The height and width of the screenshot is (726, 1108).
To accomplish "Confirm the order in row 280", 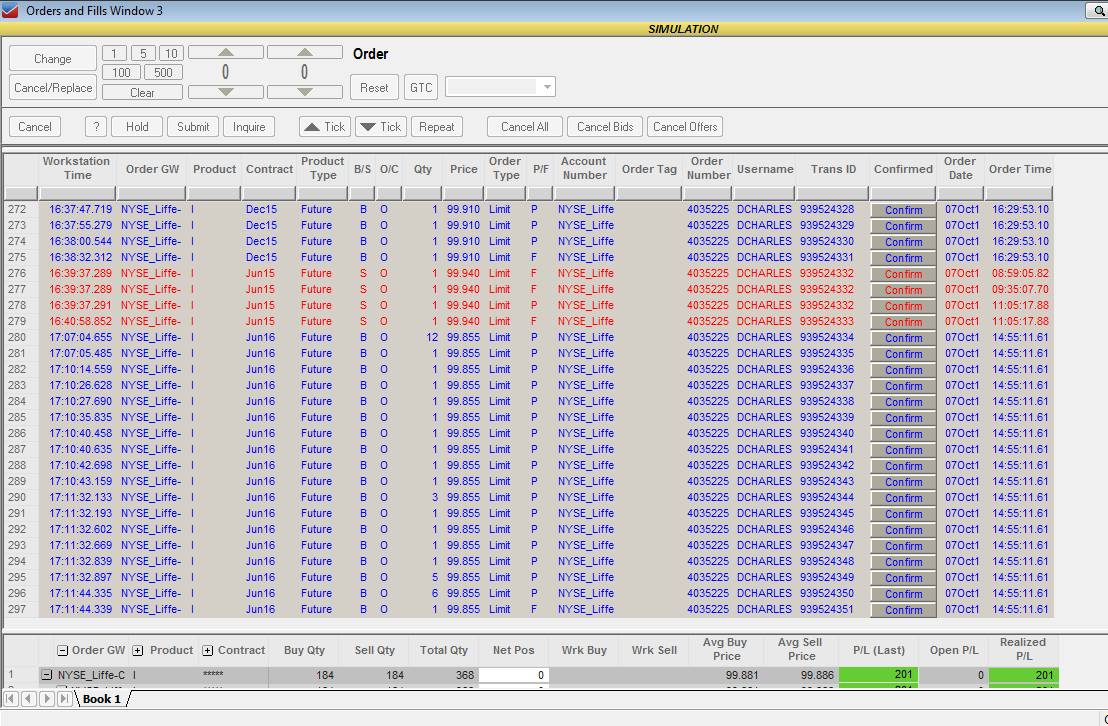I will point(903,338).
